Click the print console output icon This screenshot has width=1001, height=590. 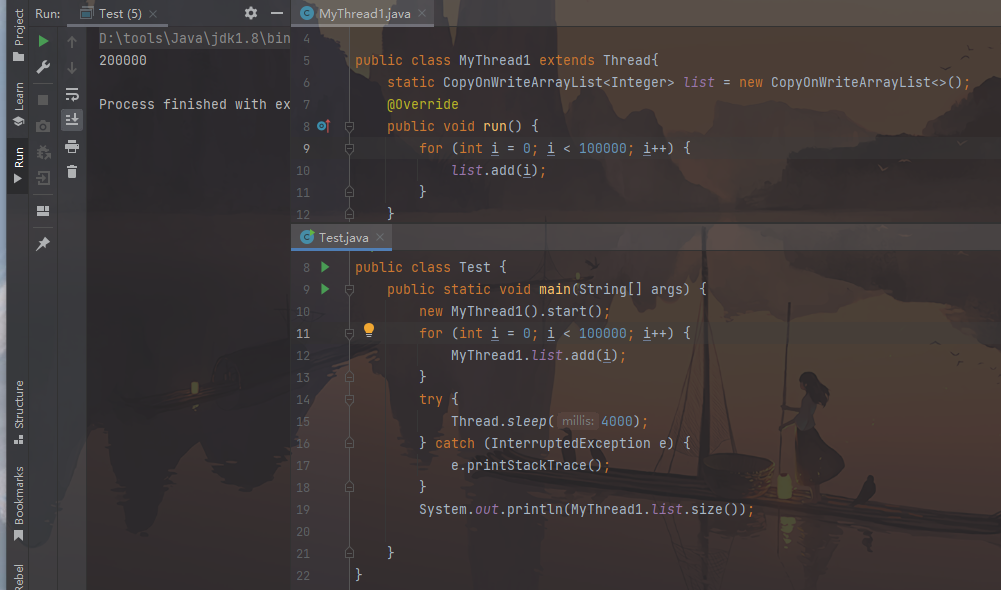(72, 146)
